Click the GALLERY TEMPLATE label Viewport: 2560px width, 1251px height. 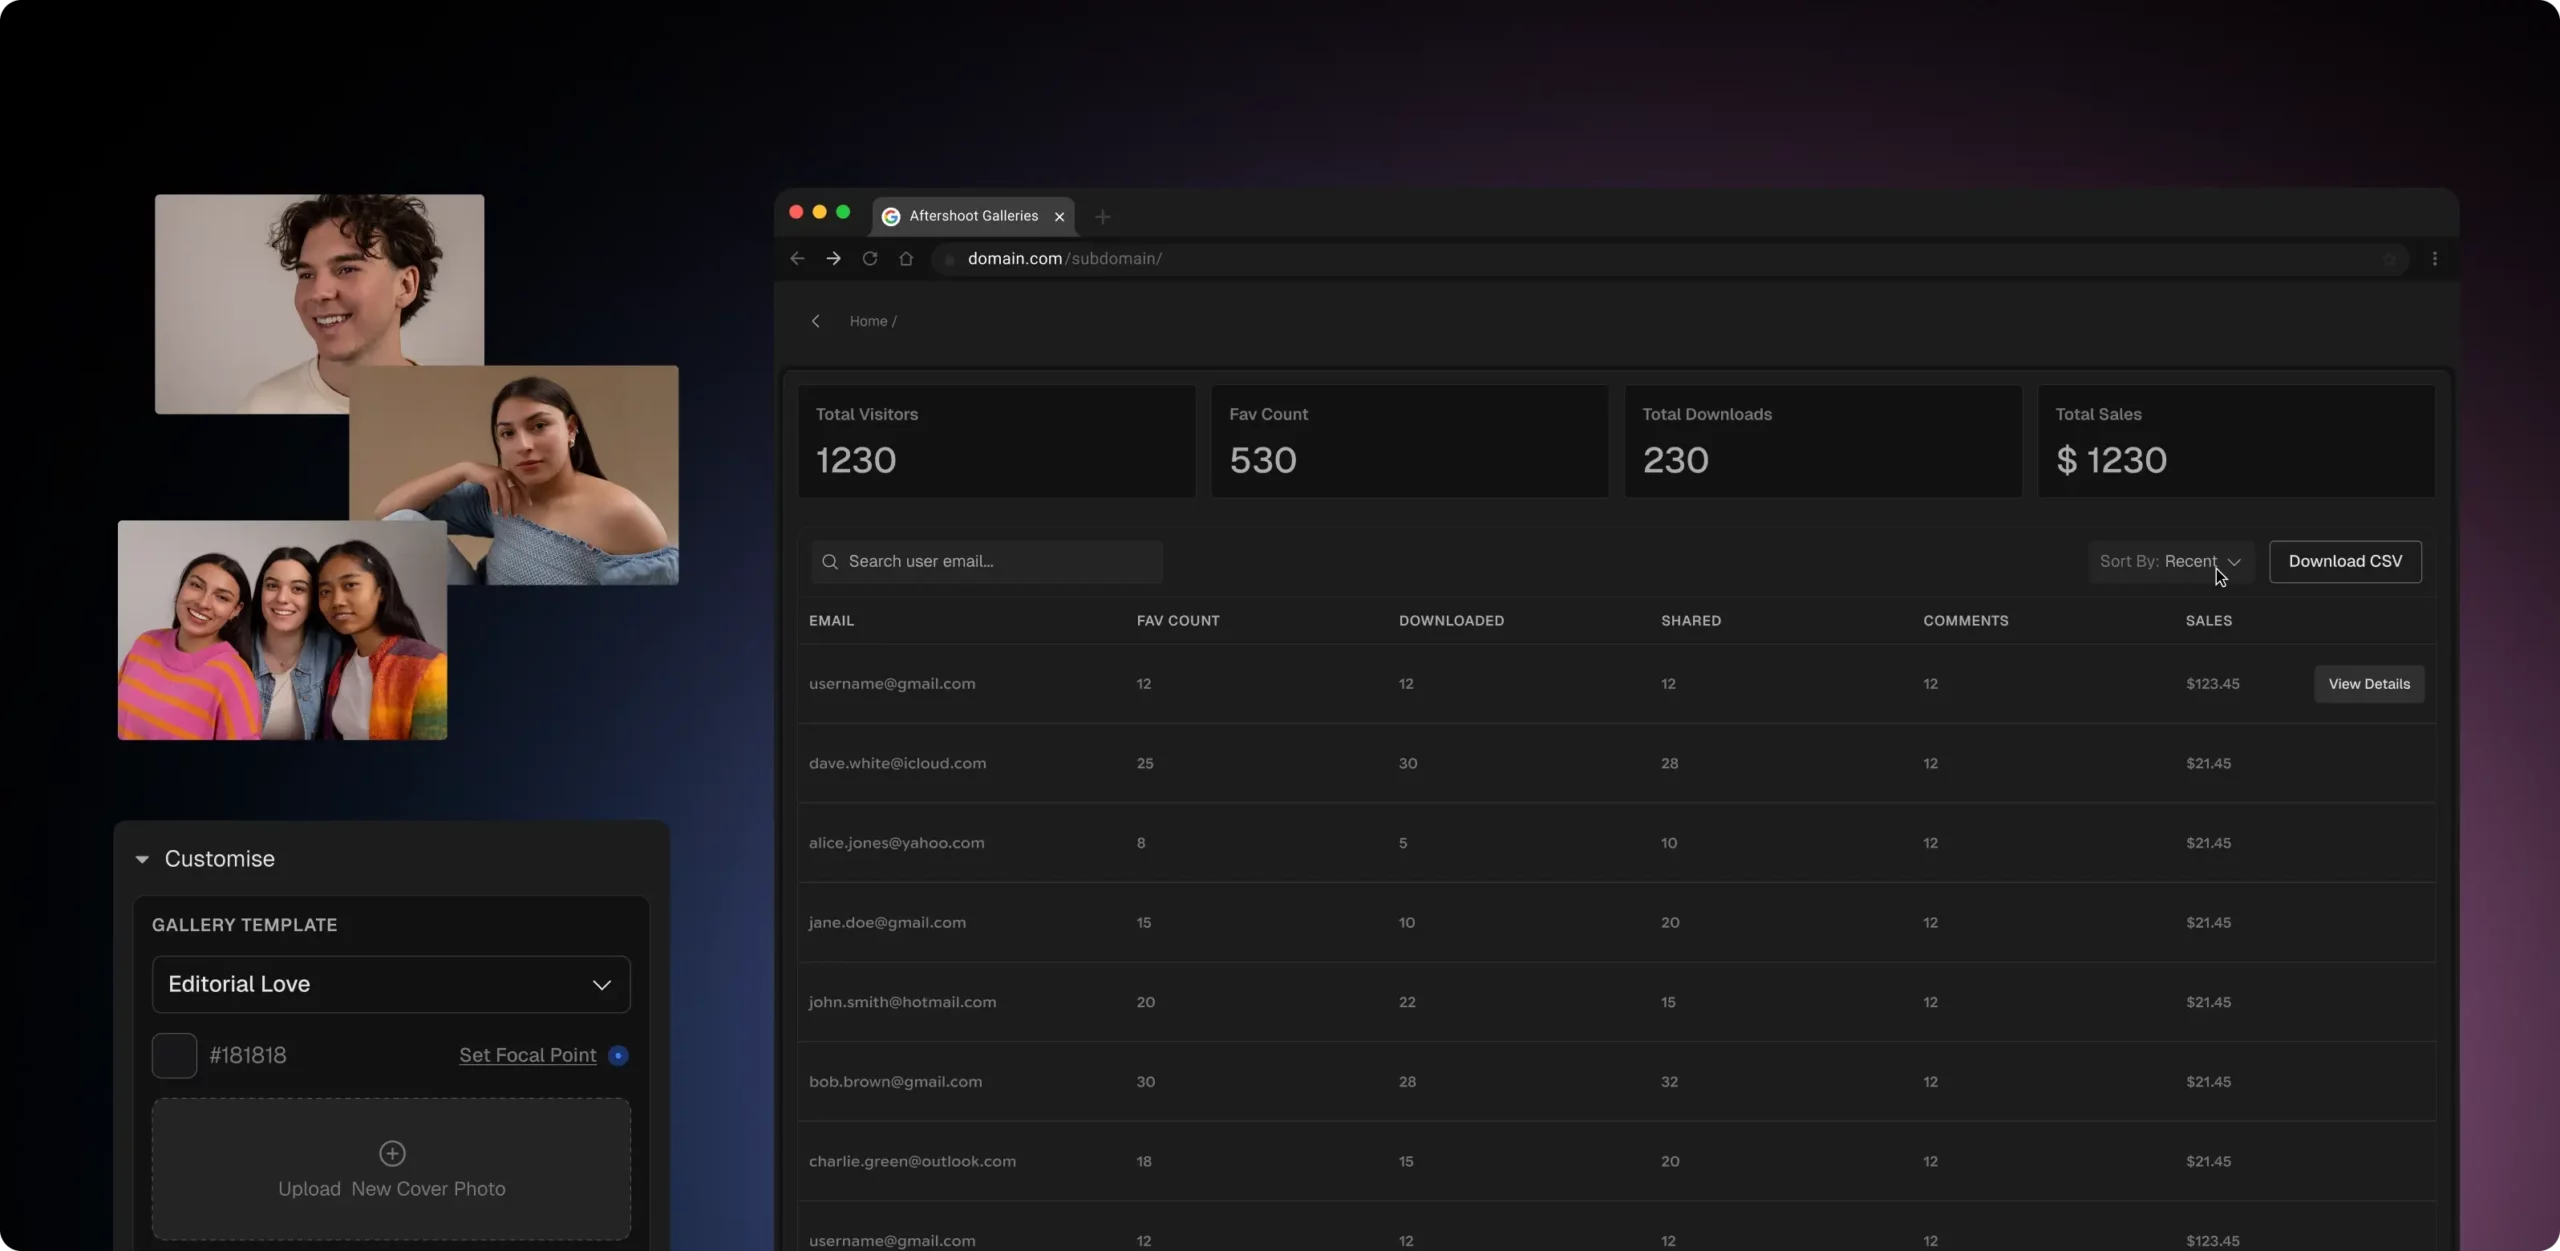pyautogui.click(x=245, y=926)
